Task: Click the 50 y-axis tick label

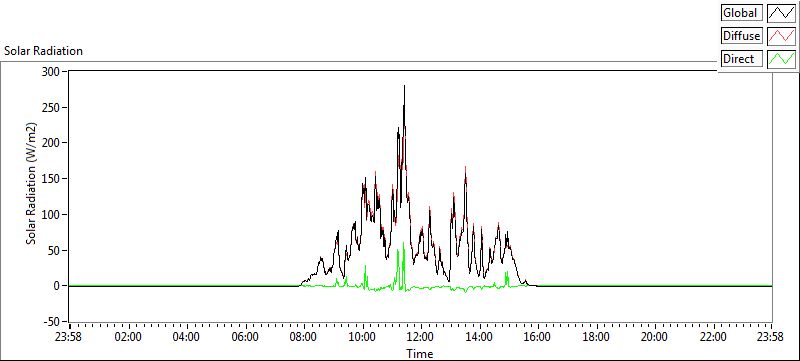Action: tap(53, 250)
